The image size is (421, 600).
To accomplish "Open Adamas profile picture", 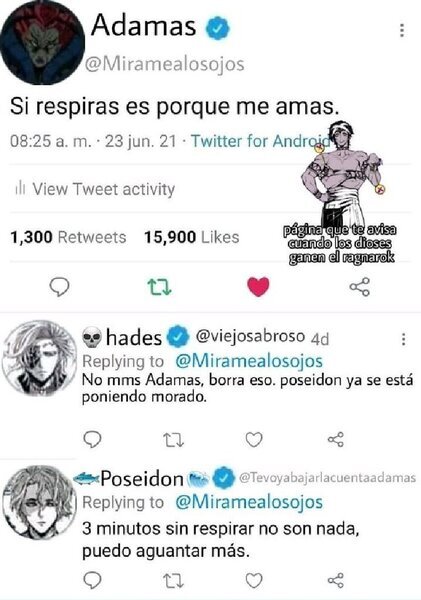I will tap(42, 42).
